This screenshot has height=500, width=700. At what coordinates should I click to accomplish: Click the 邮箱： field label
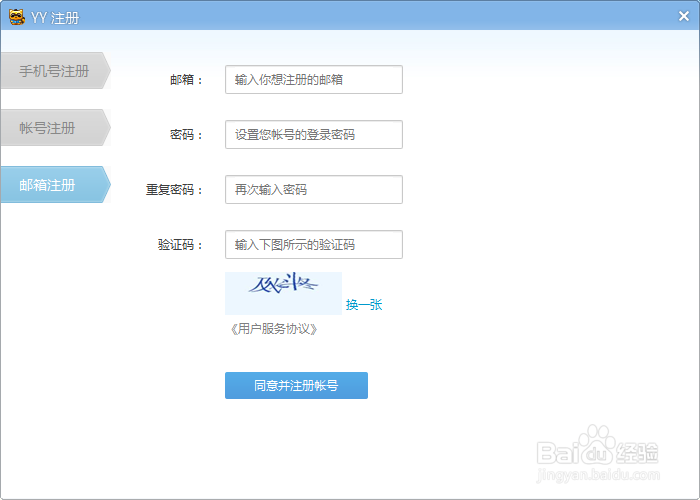click(187, 80)
